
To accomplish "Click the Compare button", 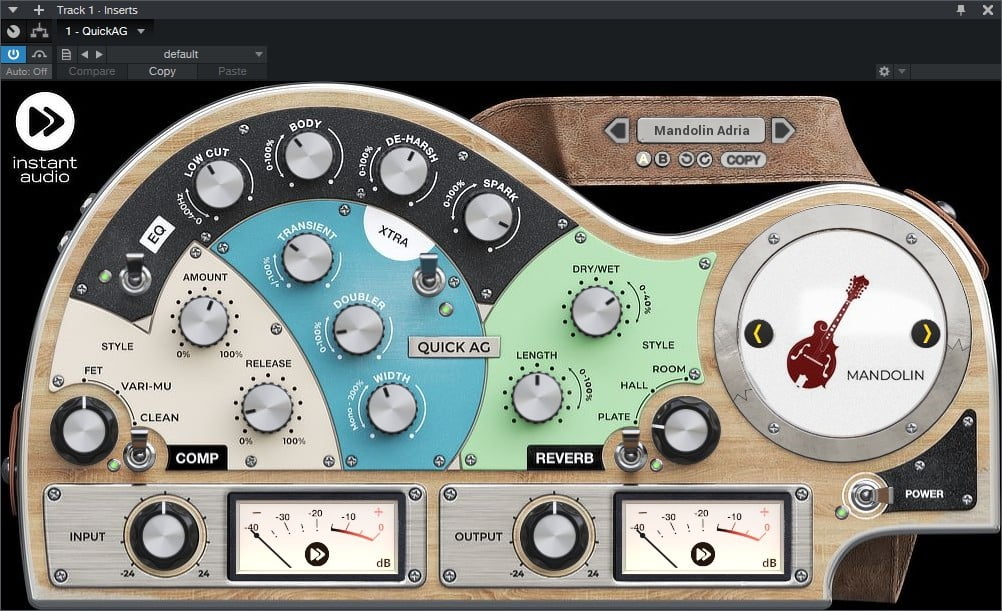I will tap(92, 72).
